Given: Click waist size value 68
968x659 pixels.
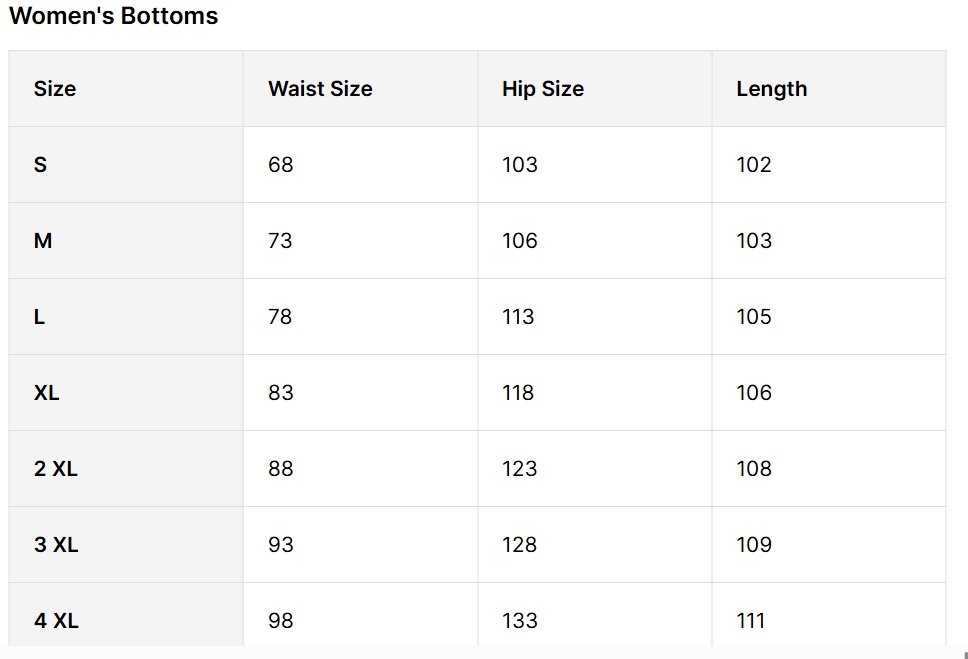Looking at the screenshot, I should point(281,165).
